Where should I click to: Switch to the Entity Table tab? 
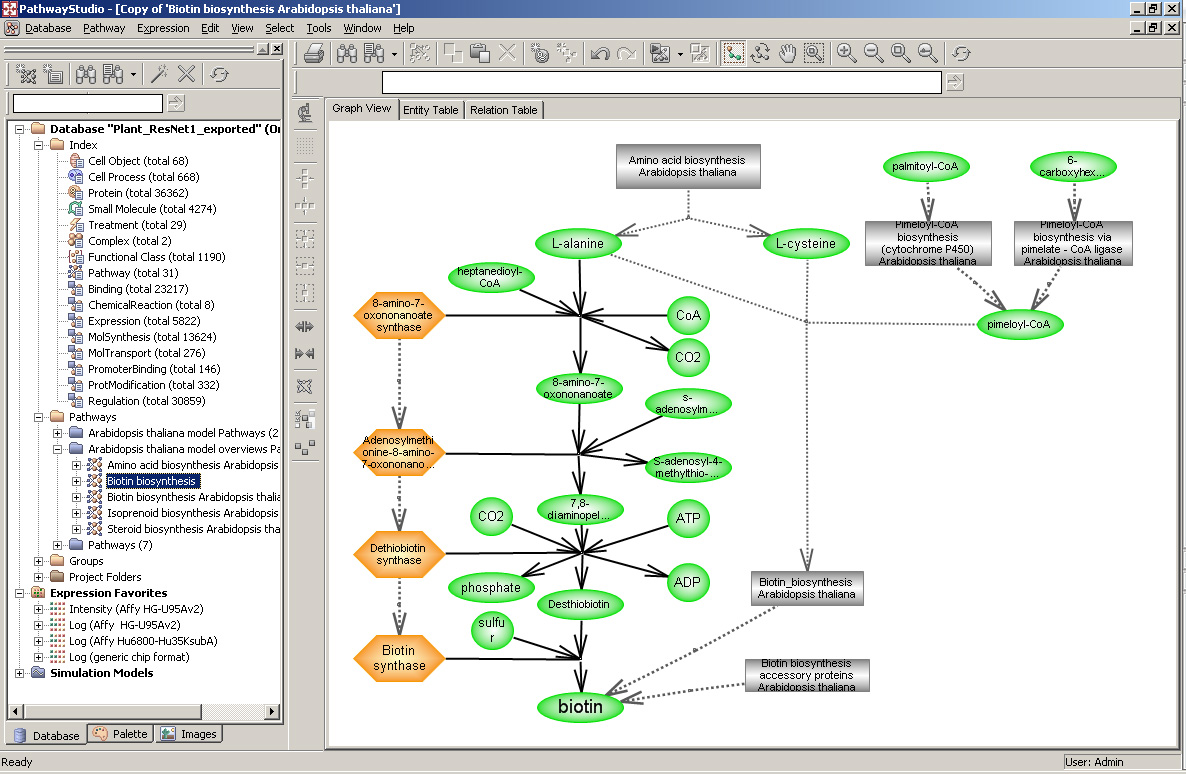coord(430,110)
